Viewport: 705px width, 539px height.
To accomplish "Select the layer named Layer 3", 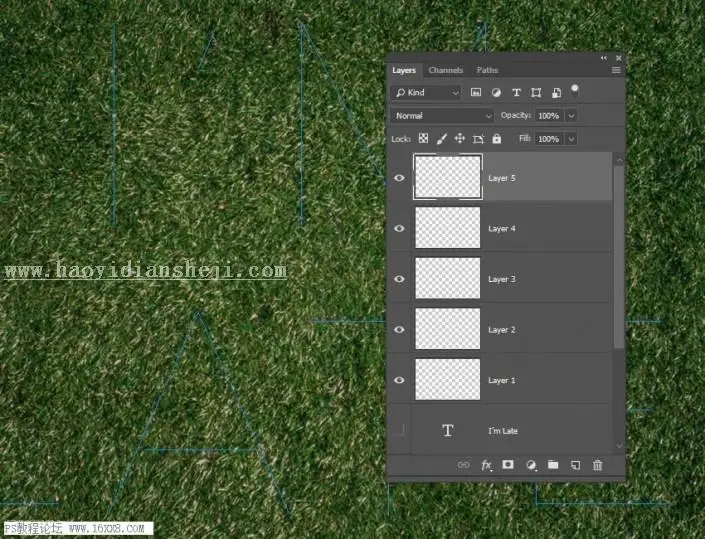I will pyautogui.click(x=502, y=279).
